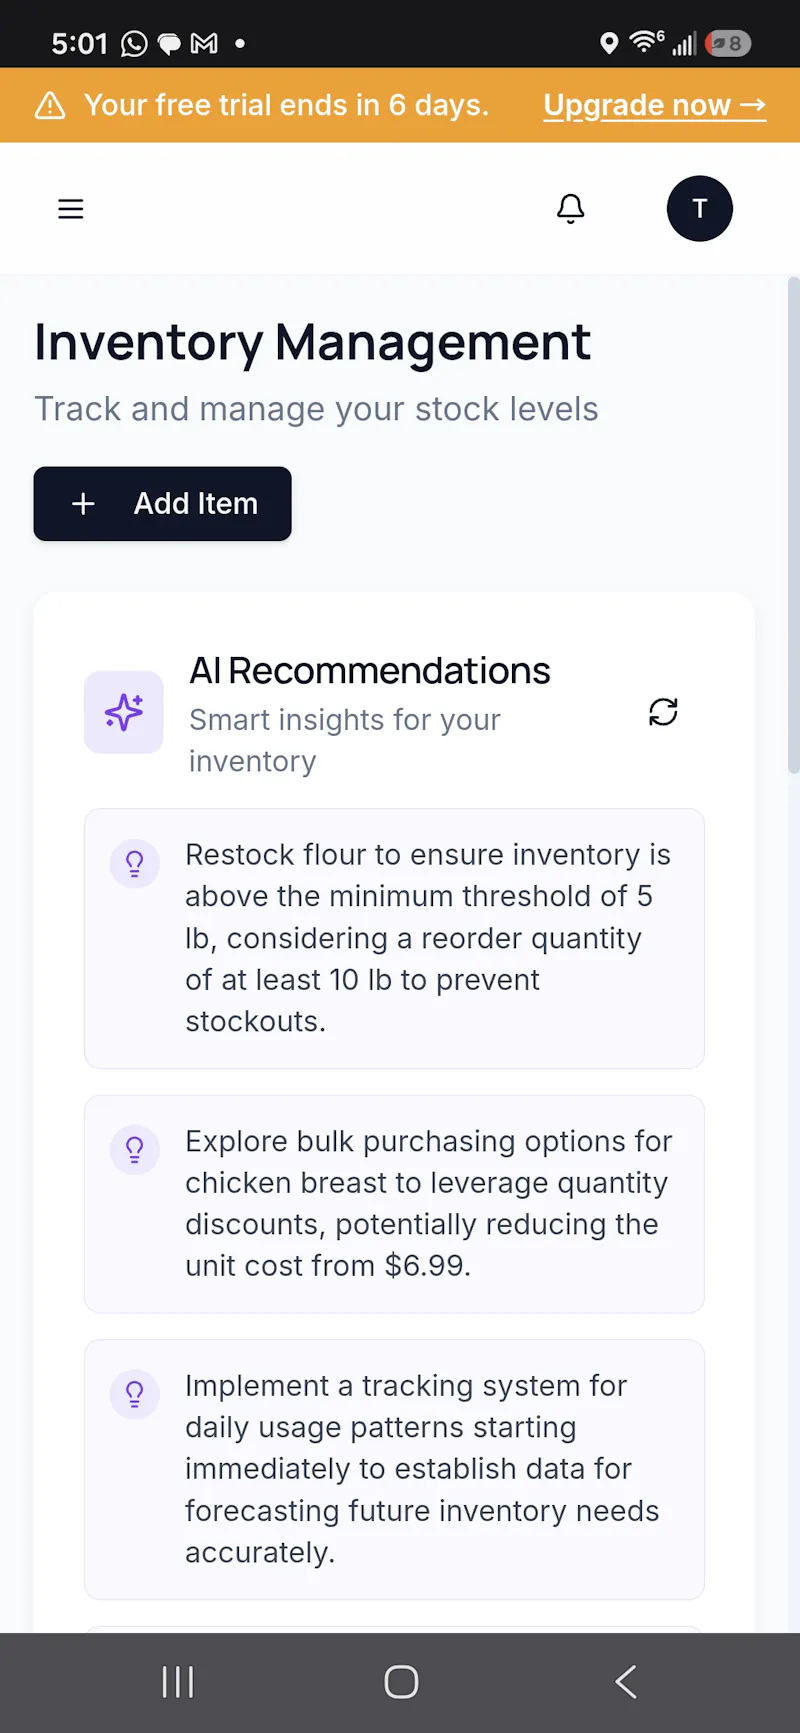Click the lightbulb beside tracking system tip
The height and width of the screenshot is (1733, 800).
pyautogui.click(x=135, y=1394)
